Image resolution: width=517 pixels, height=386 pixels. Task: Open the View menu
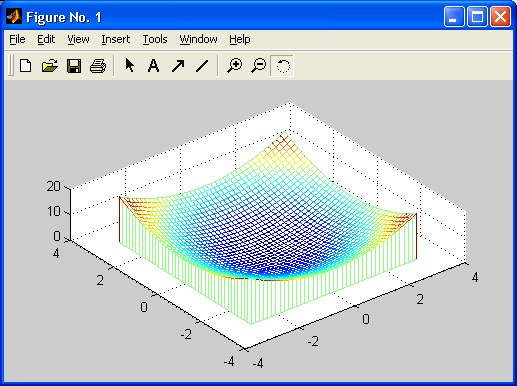click(78, 39)
